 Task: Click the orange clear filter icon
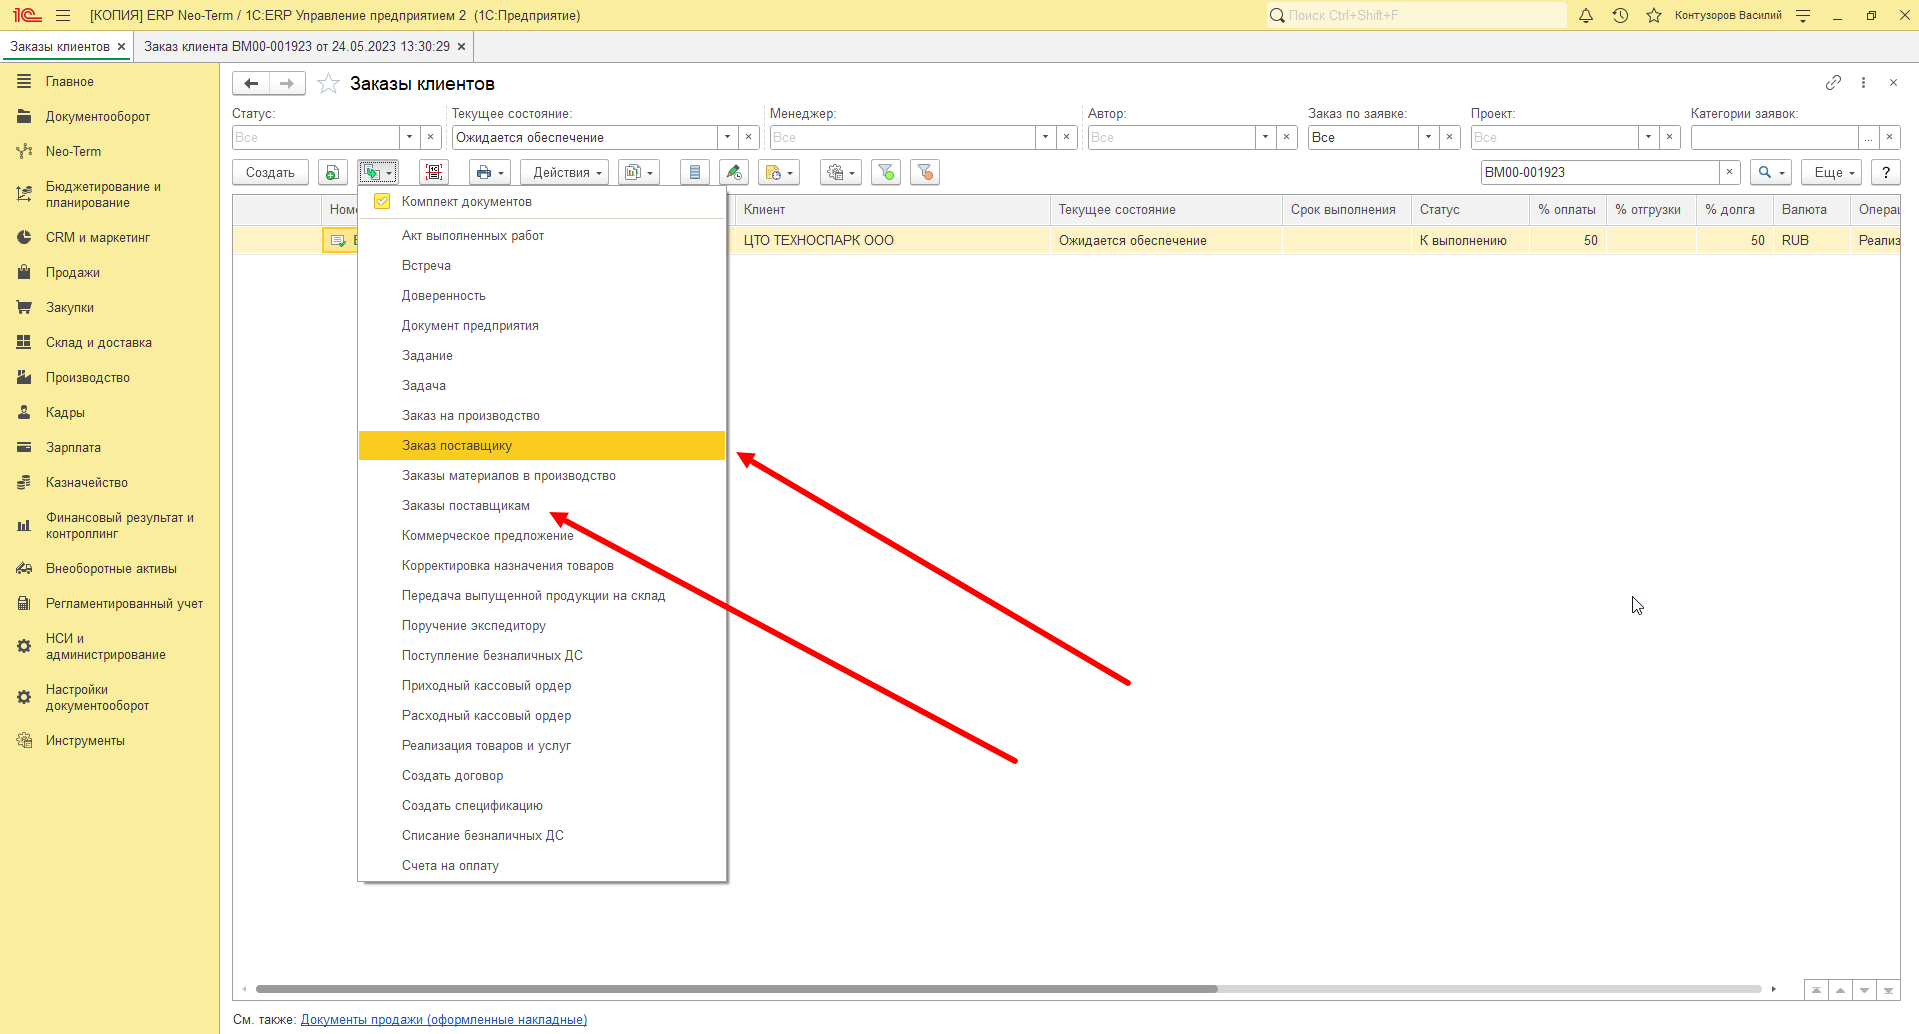point(925,173)
